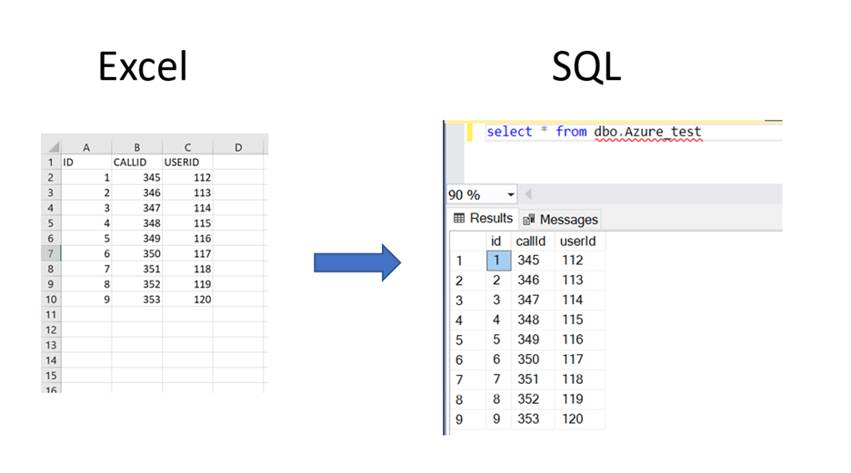
Task: Click the callId column header in results
Action: (530, 241)
